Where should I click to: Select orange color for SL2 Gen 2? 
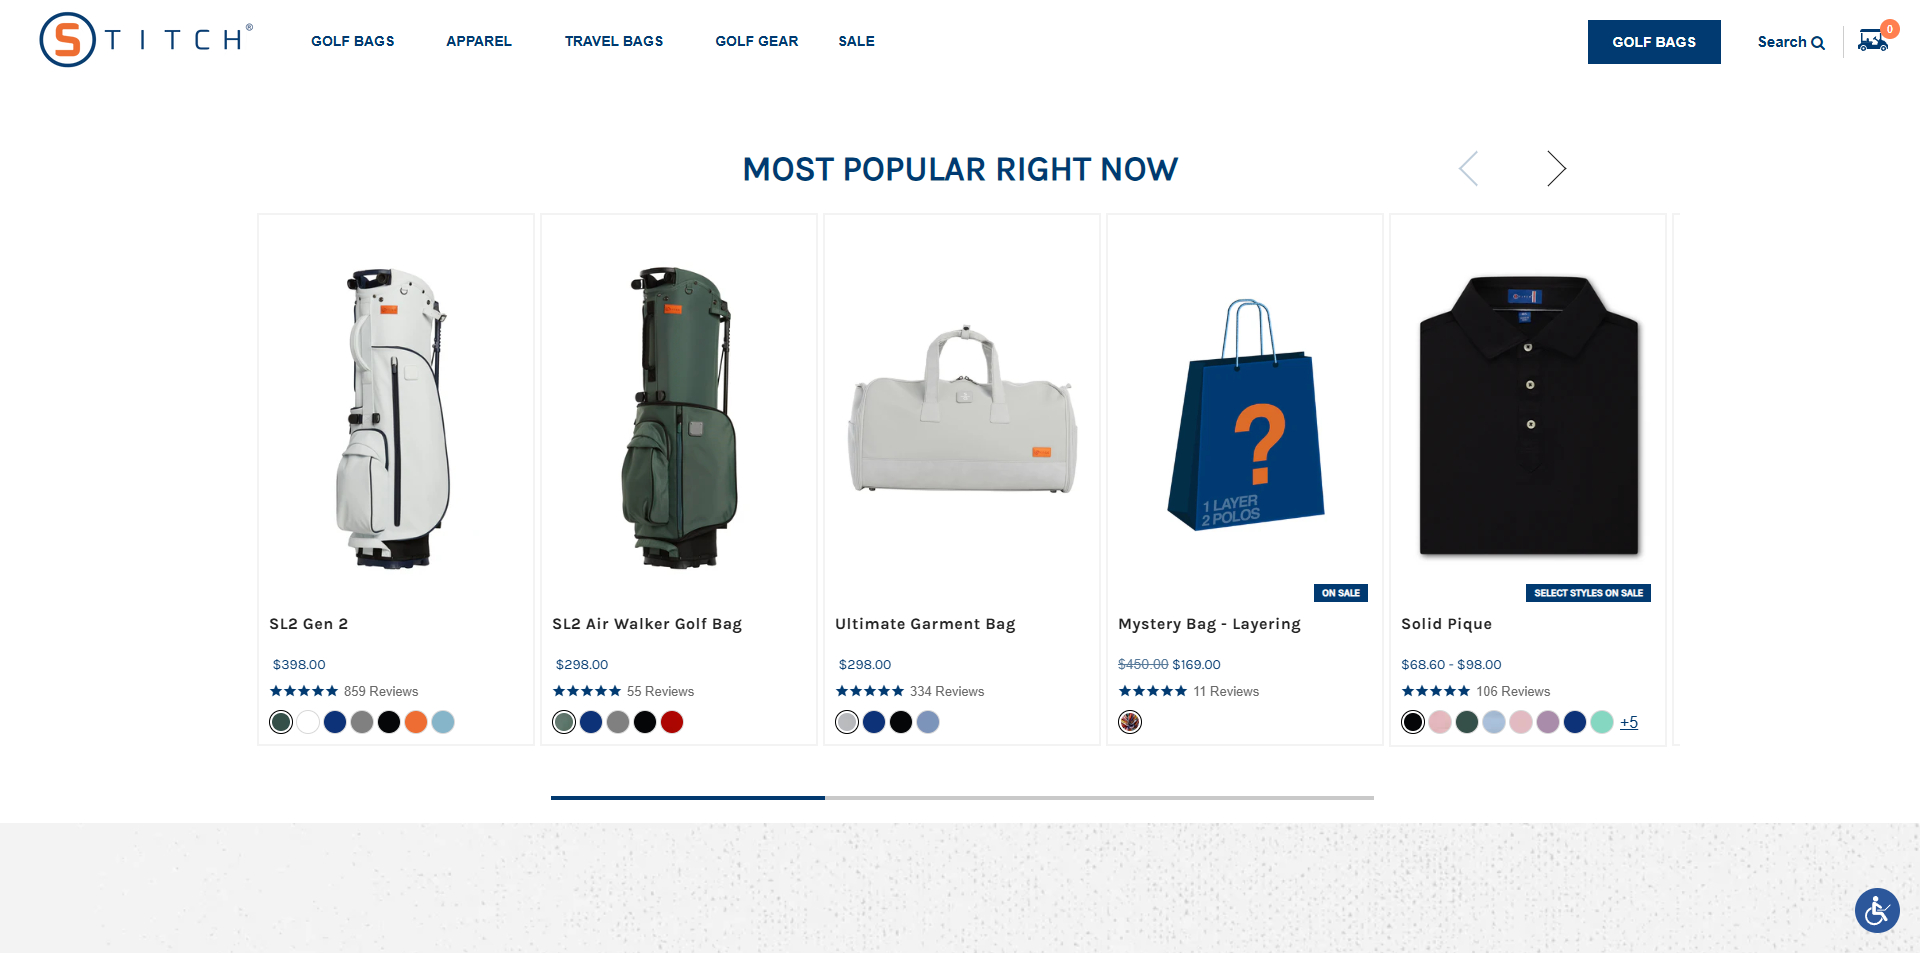click(x=416, y=722)
